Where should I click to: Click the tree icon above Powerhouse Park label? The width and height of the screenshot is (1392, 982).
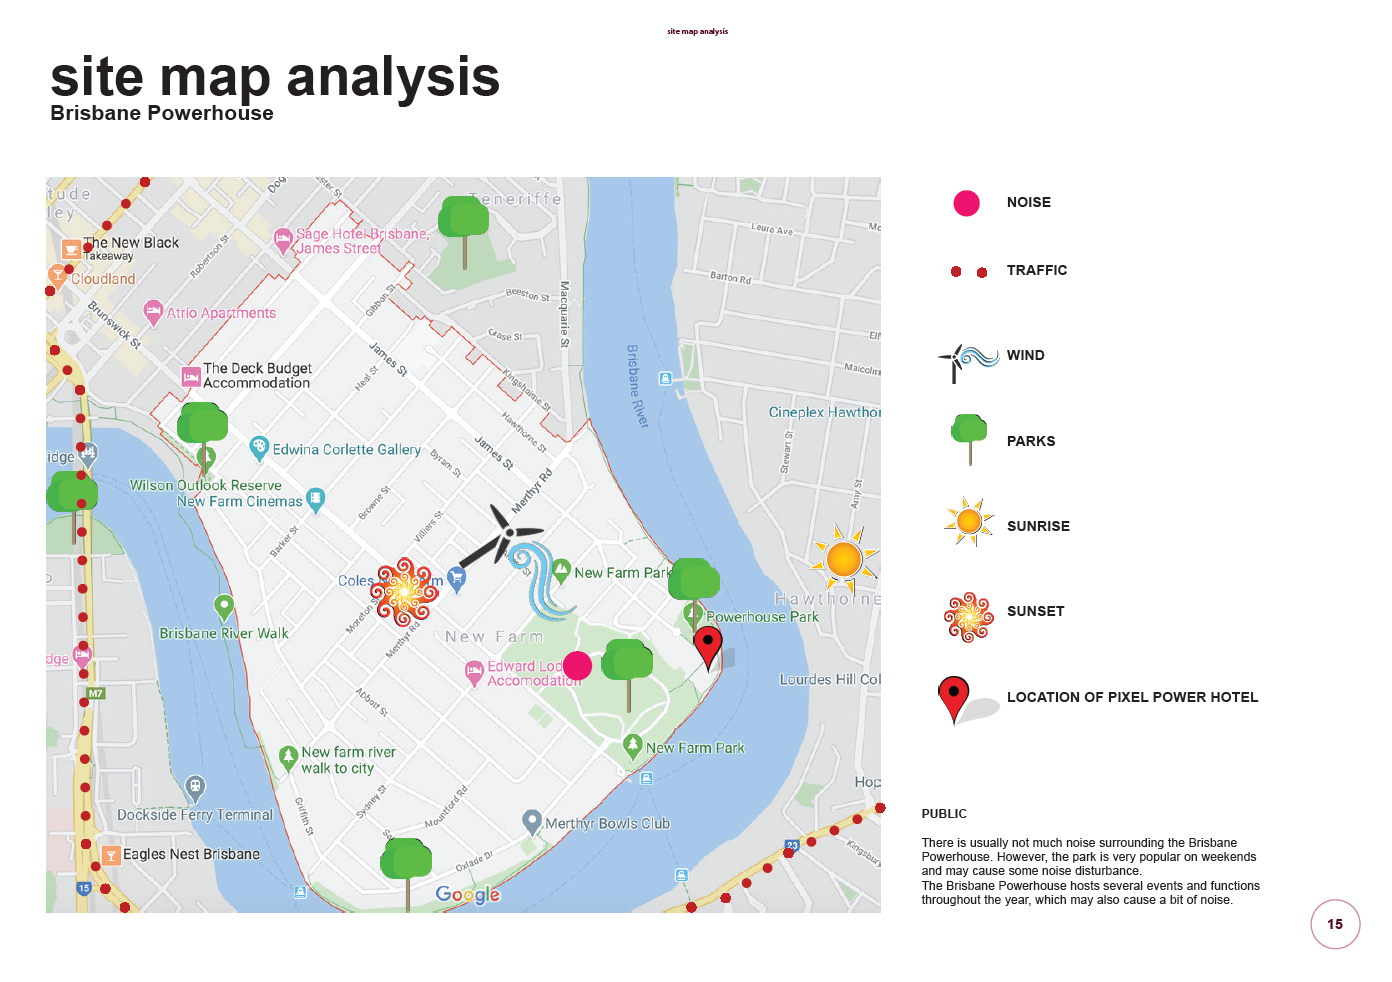pos(694,592)
